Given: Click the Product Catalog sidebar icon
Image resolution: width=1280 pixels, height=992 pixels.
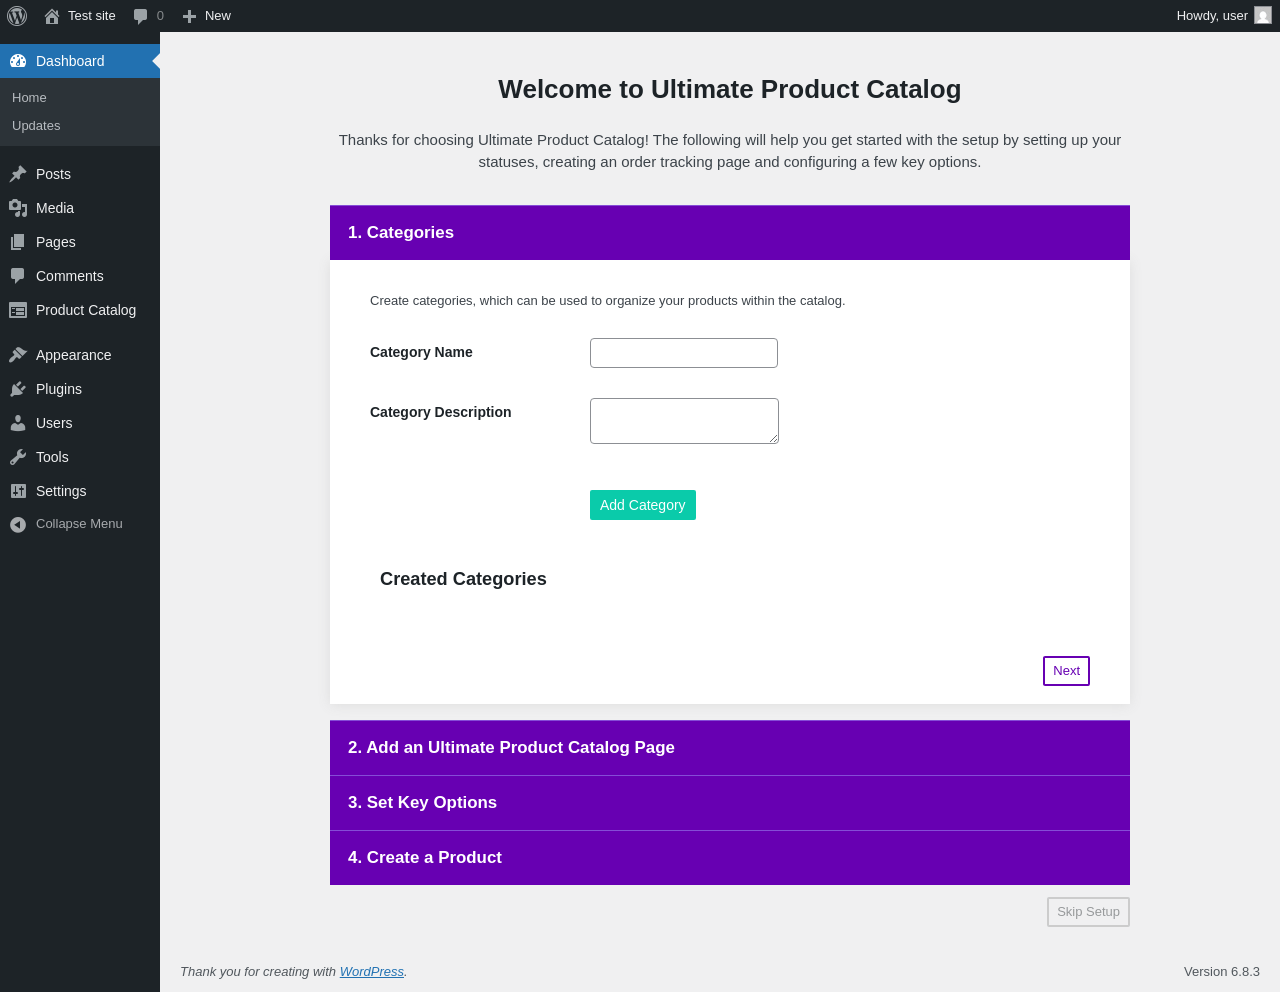Looking at the screenshot, I should coord(18,310).
